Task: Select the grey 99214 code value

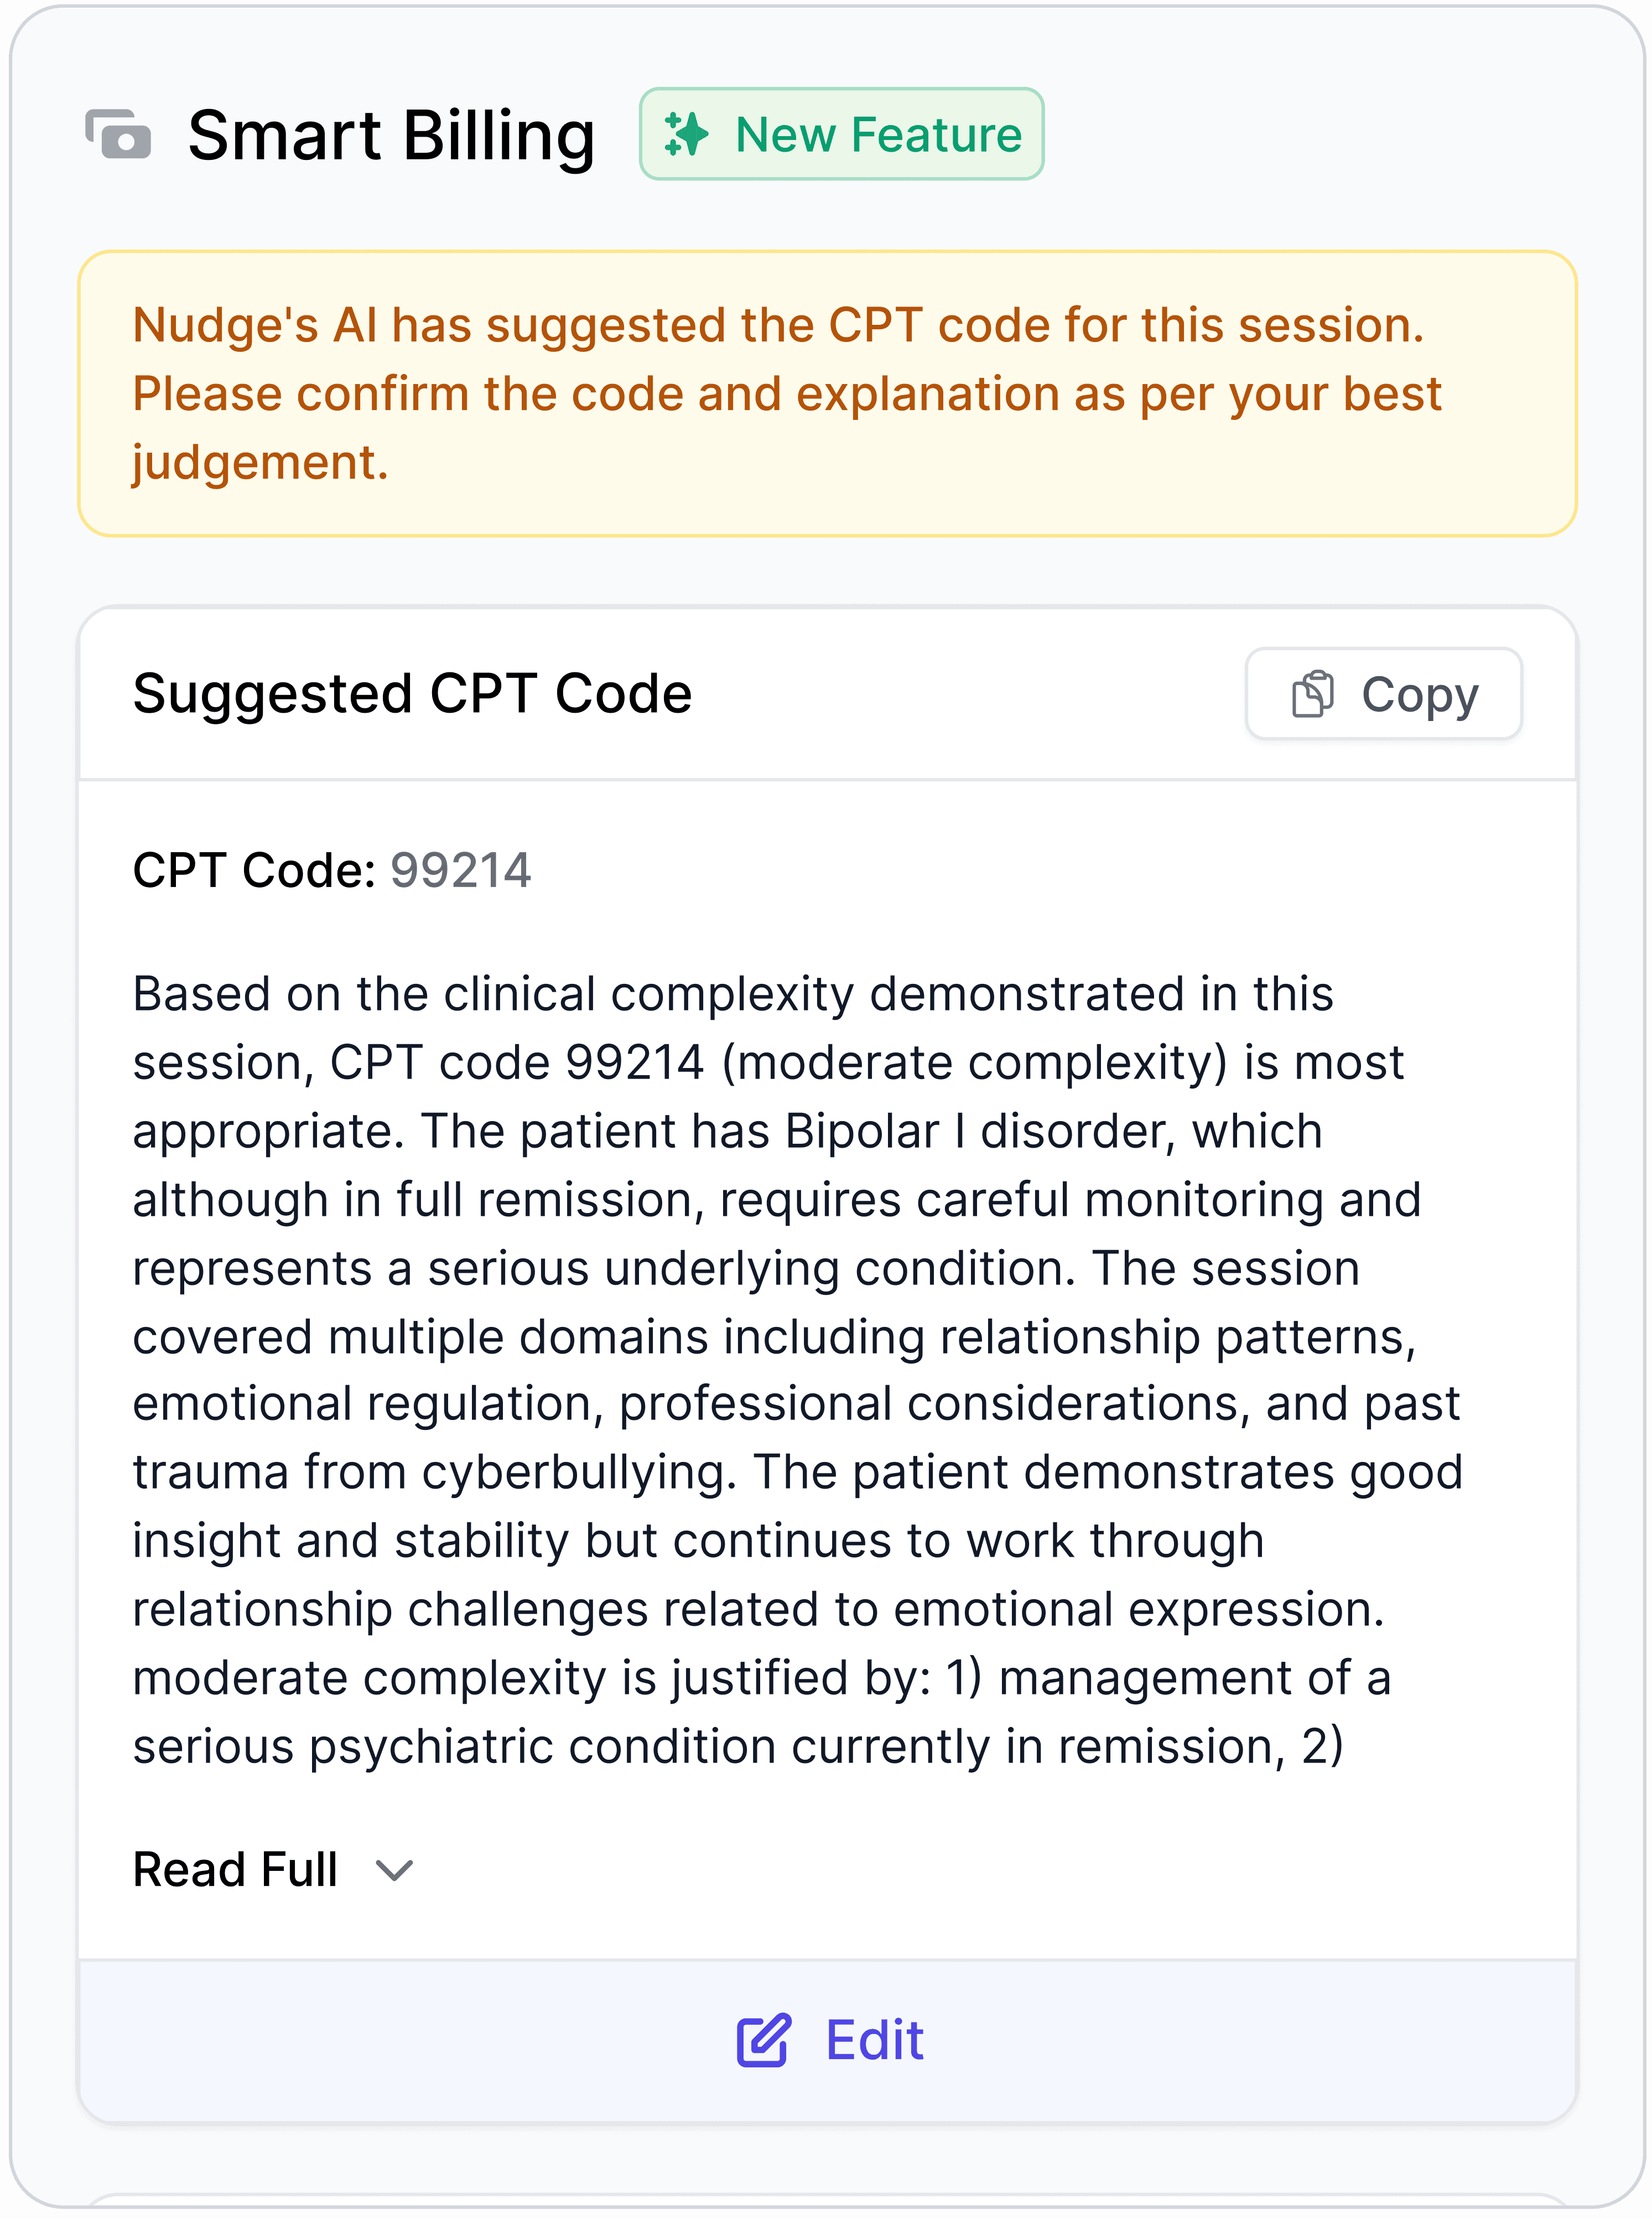Action: [461, 870]
